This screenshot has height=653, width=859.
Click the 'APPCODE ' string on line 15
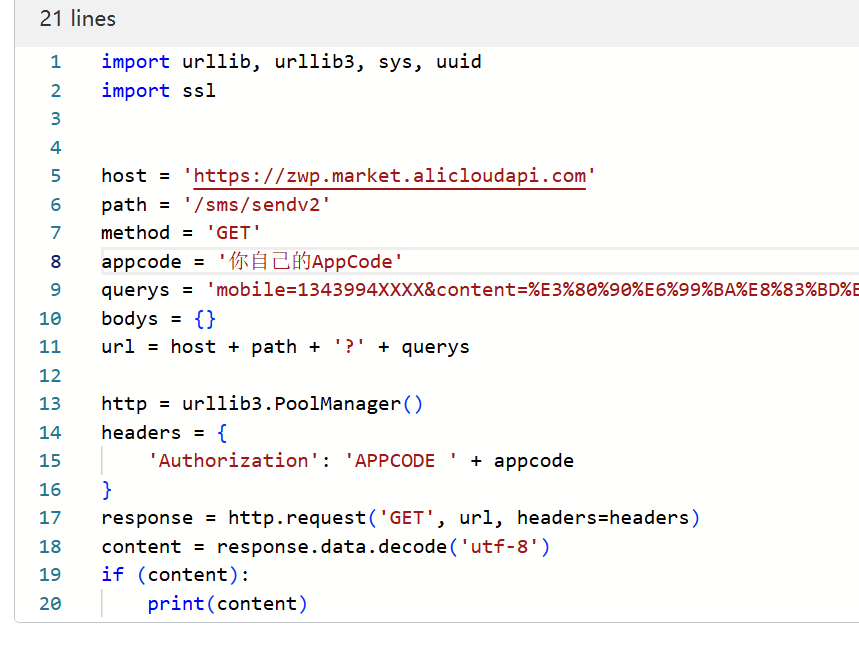tap(398, 460)
